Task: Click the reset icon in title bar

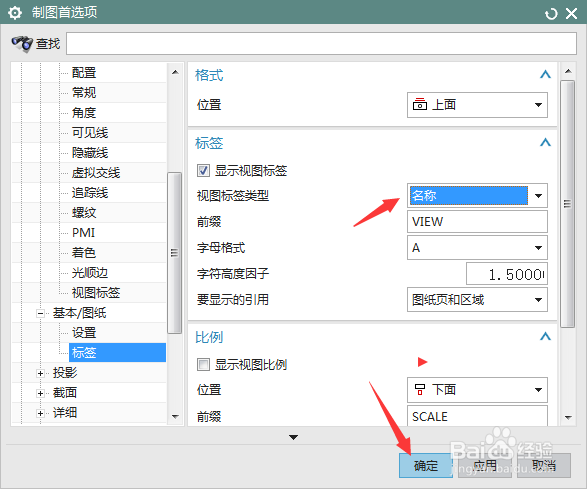Action: click(551, 14)
